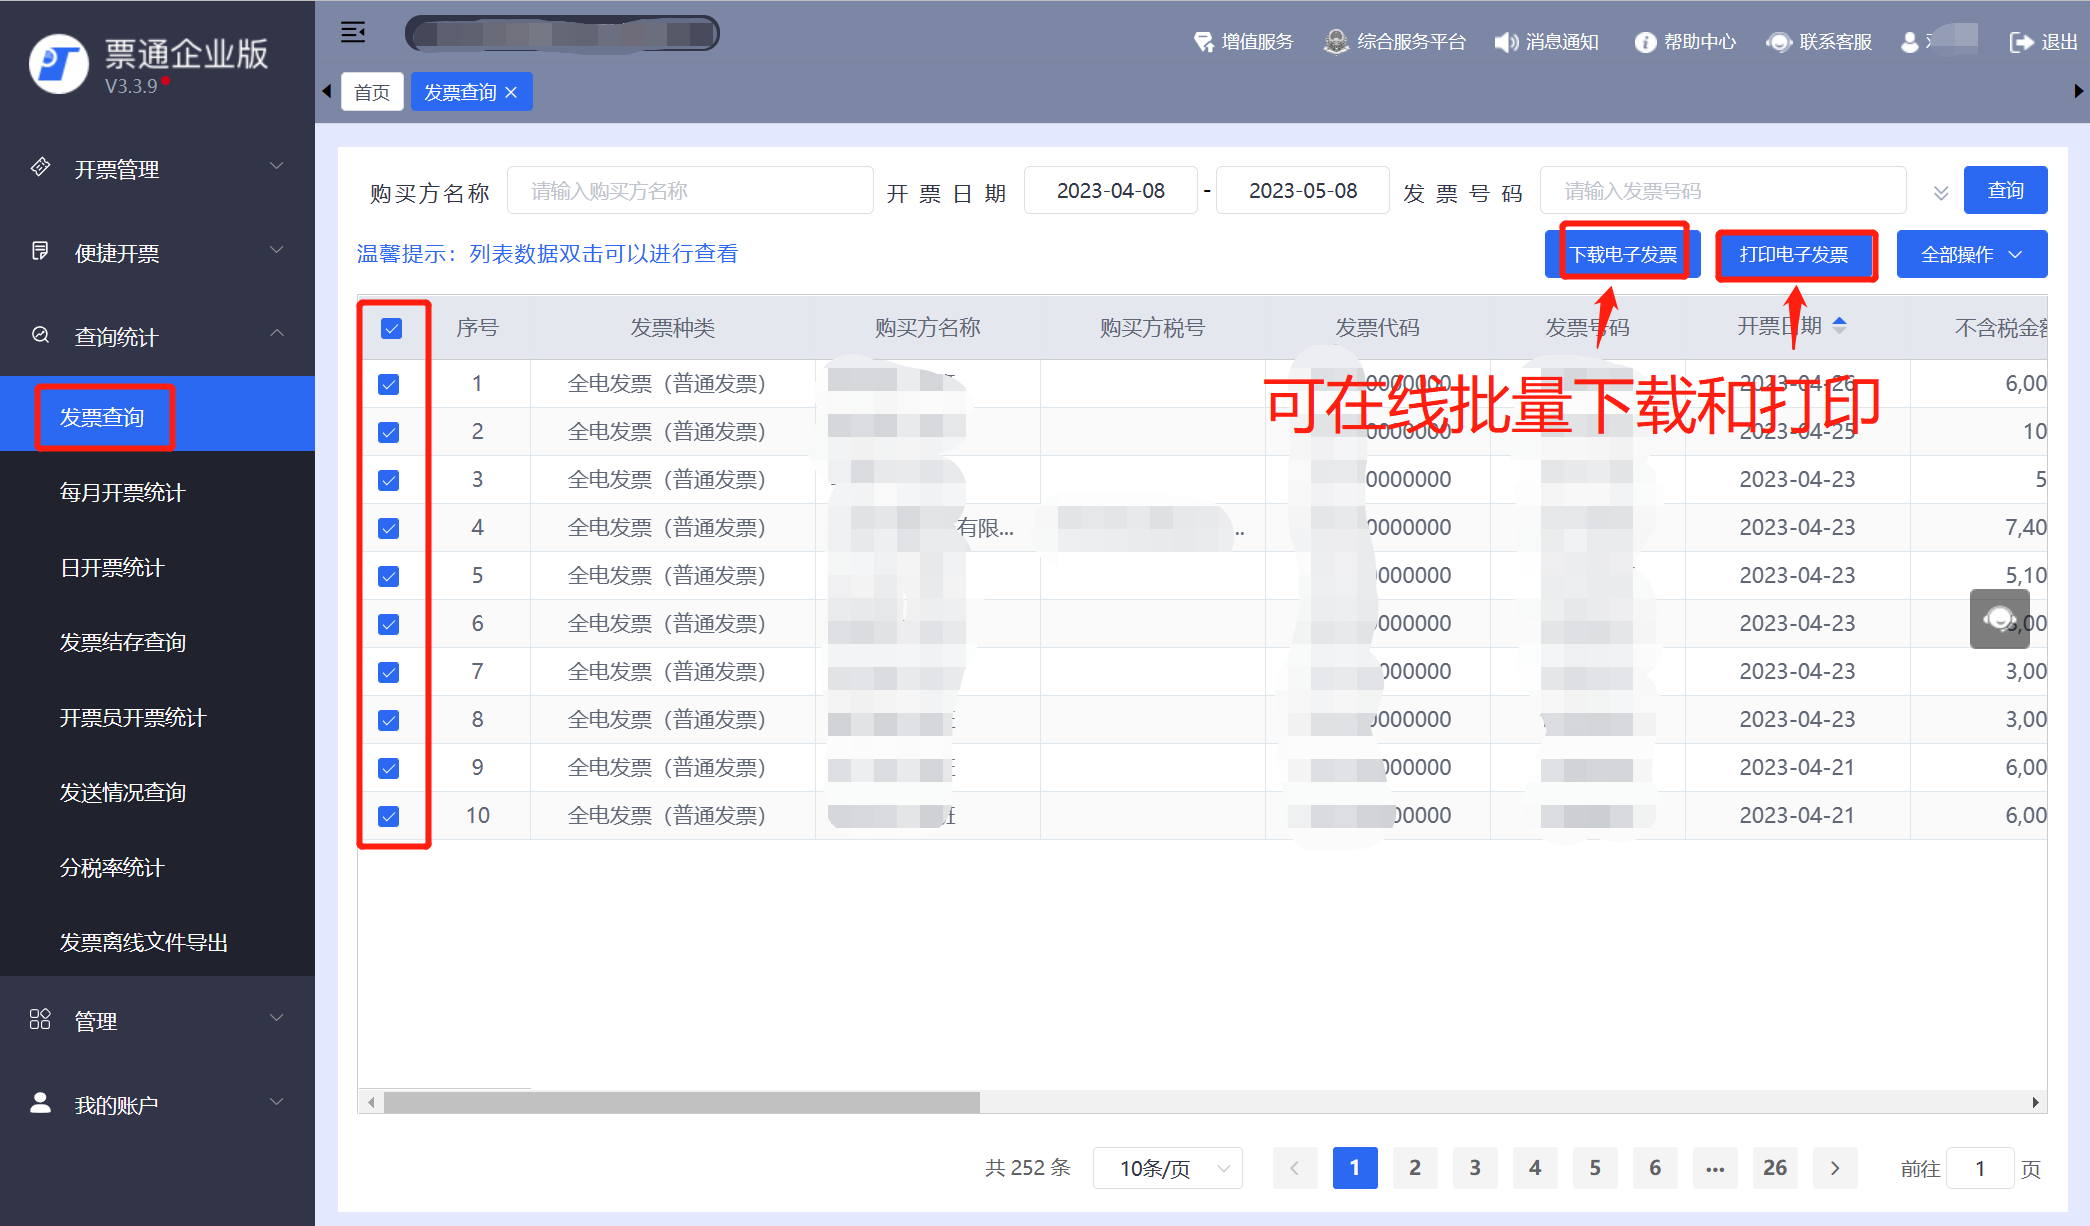Click 打印电子发票 button

point(1794,254)
